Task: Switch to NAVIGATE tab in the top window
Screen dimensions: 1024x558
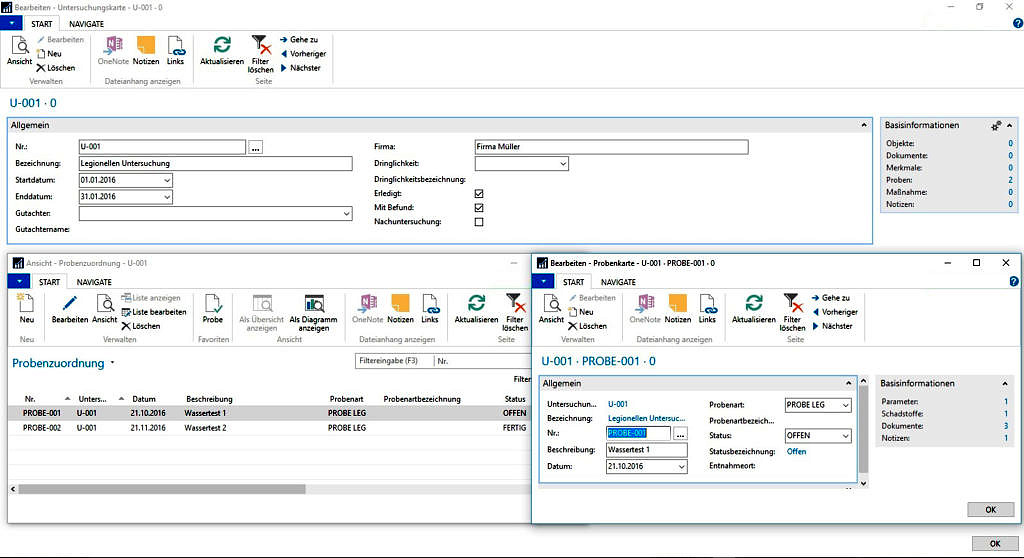Action: (x=86, y=23)
